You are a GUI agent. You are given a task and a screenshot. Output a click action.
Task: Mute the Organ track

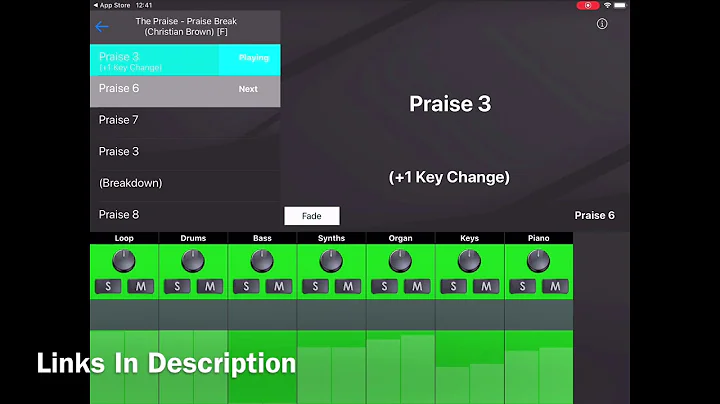pos(417,286)
